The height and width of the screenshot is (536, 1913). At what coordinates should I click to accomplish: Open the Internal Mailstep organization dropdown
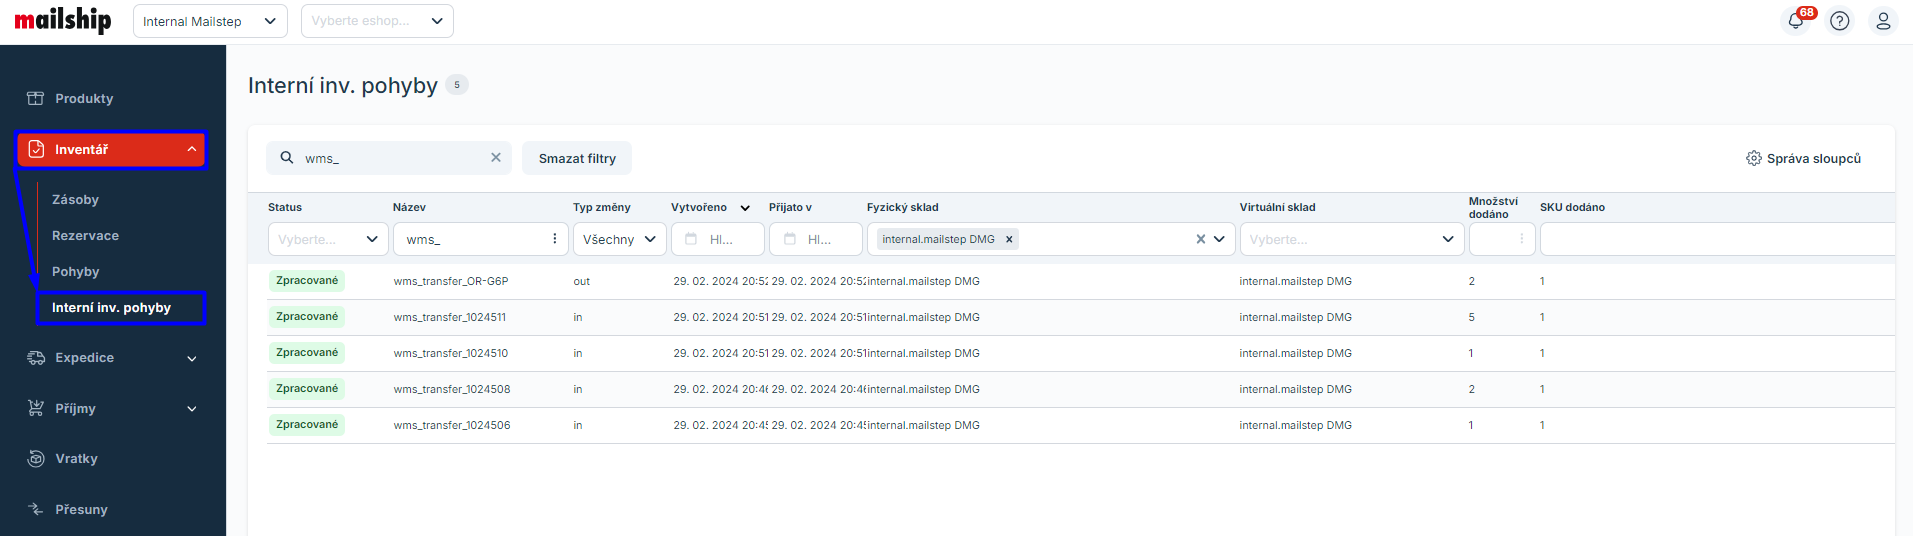(x=209, y=21)
